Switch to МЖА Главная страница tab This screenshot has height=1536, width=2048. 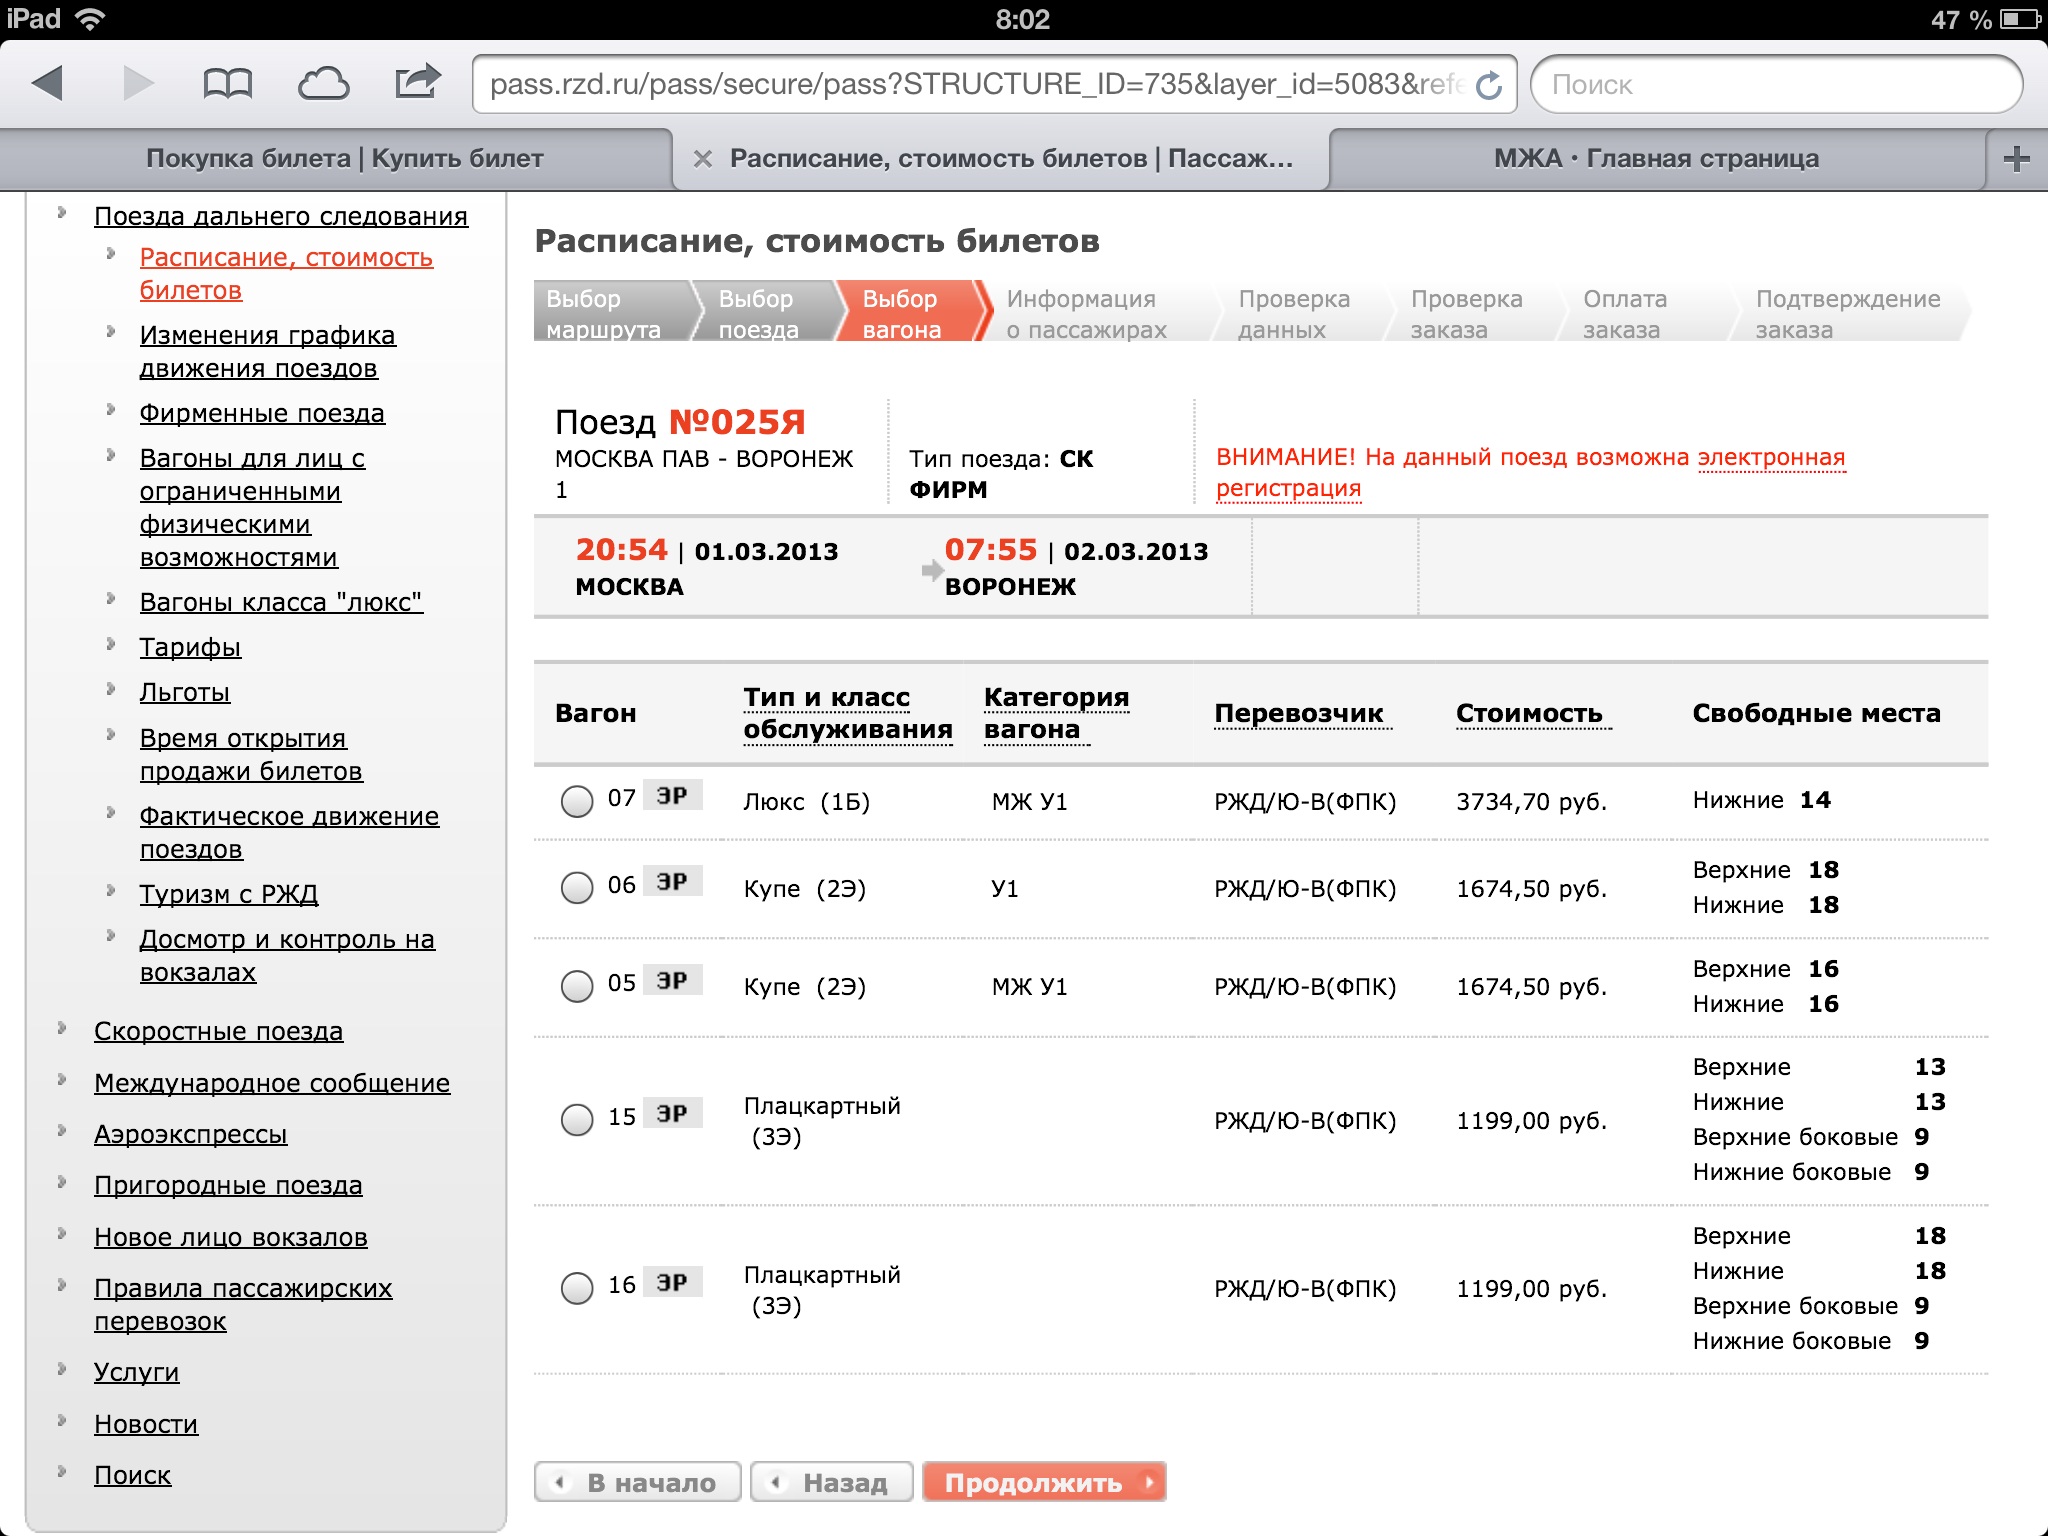1656,159
